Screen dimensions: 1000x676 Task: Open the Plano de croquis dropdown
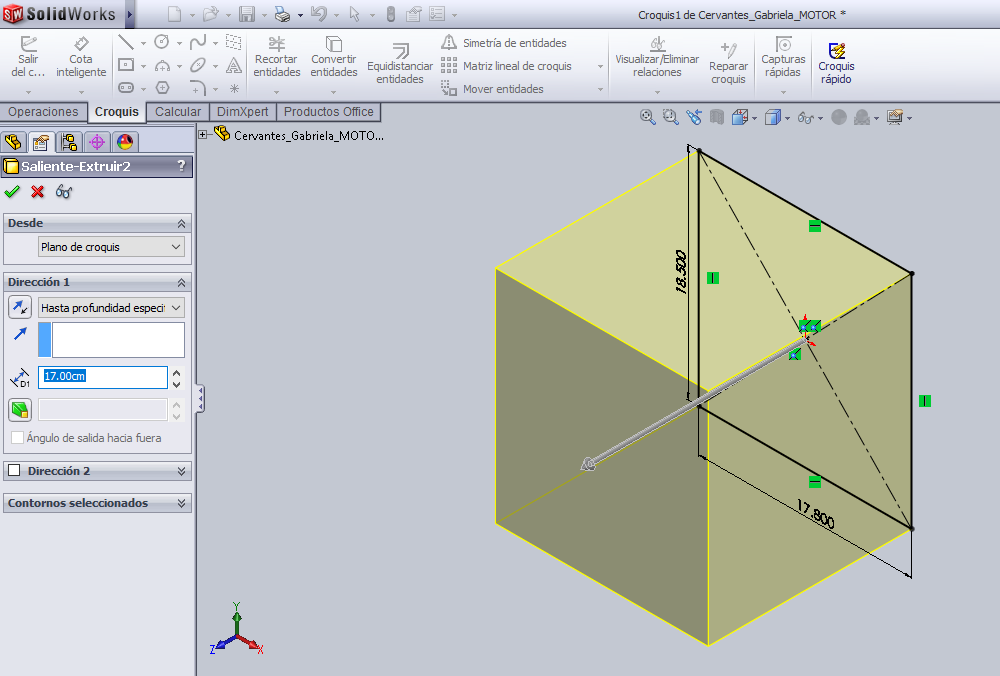110,246
